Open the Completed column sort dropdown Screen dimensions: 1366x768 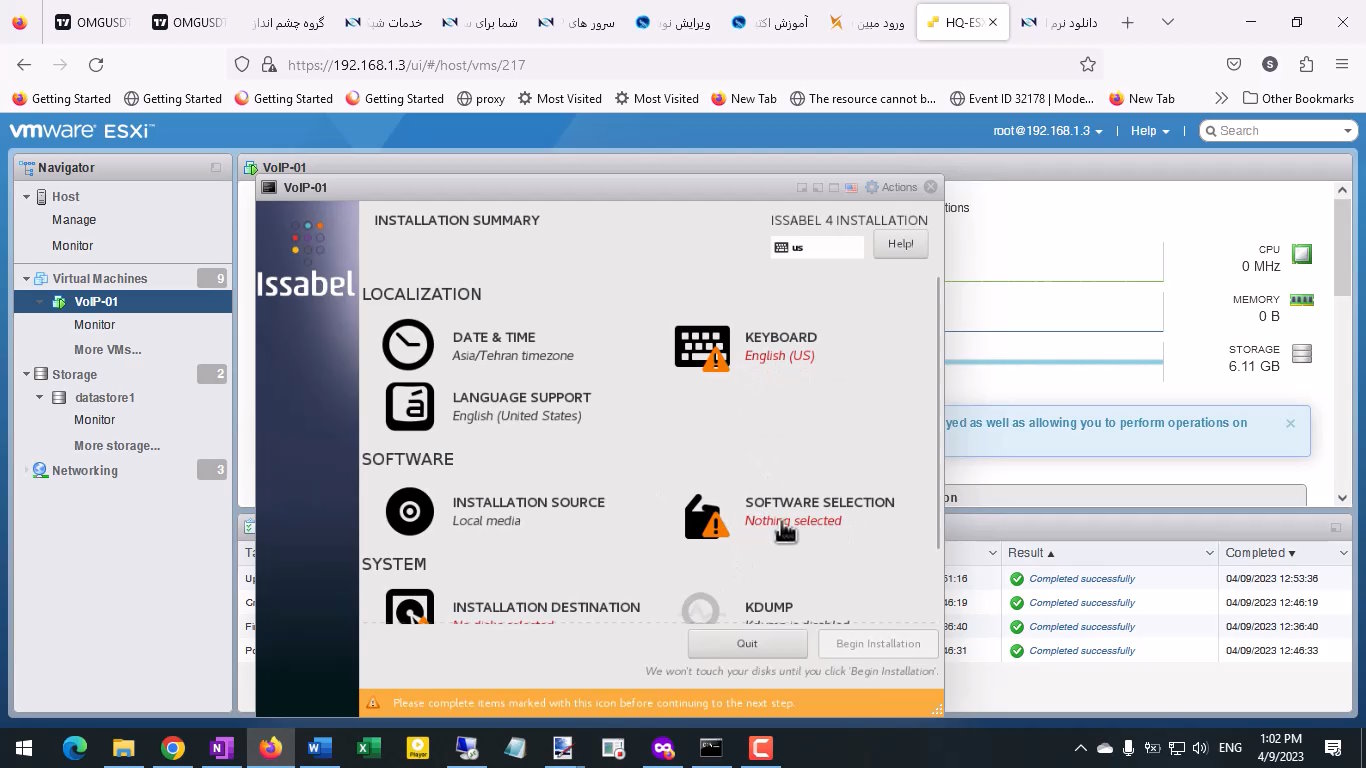point(1342,553)
